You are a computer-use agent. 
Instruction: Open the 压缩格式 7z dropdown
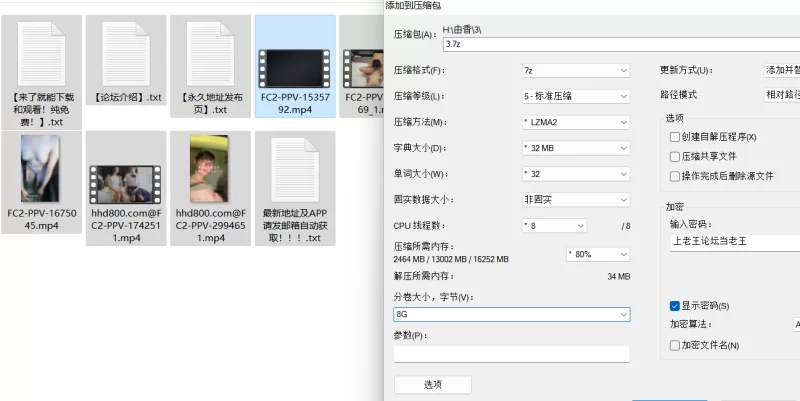574,71
